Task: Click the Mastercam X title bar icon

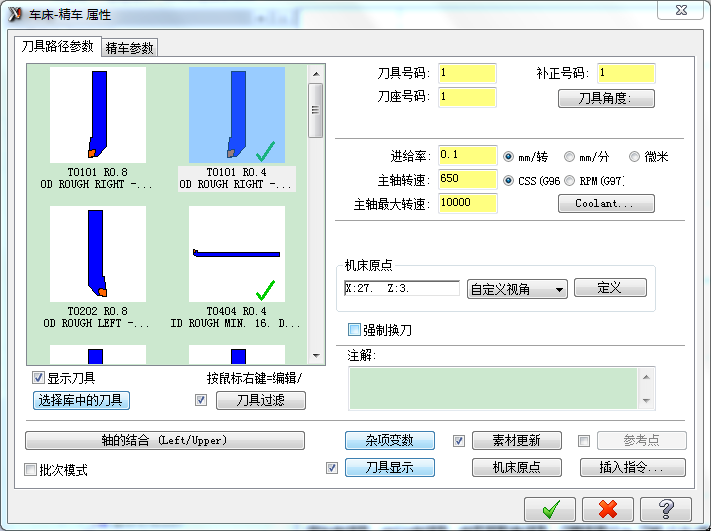Action: [15, 14]
